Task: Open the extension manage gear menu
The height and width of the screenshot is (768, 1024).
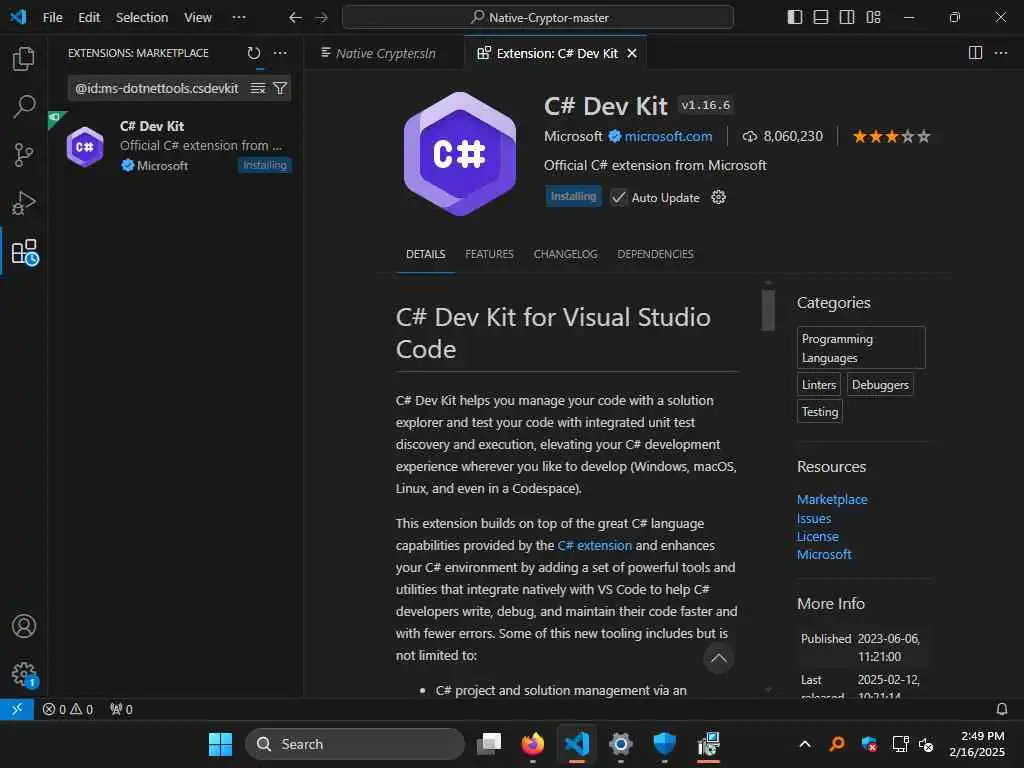Action: click(718, 197)
